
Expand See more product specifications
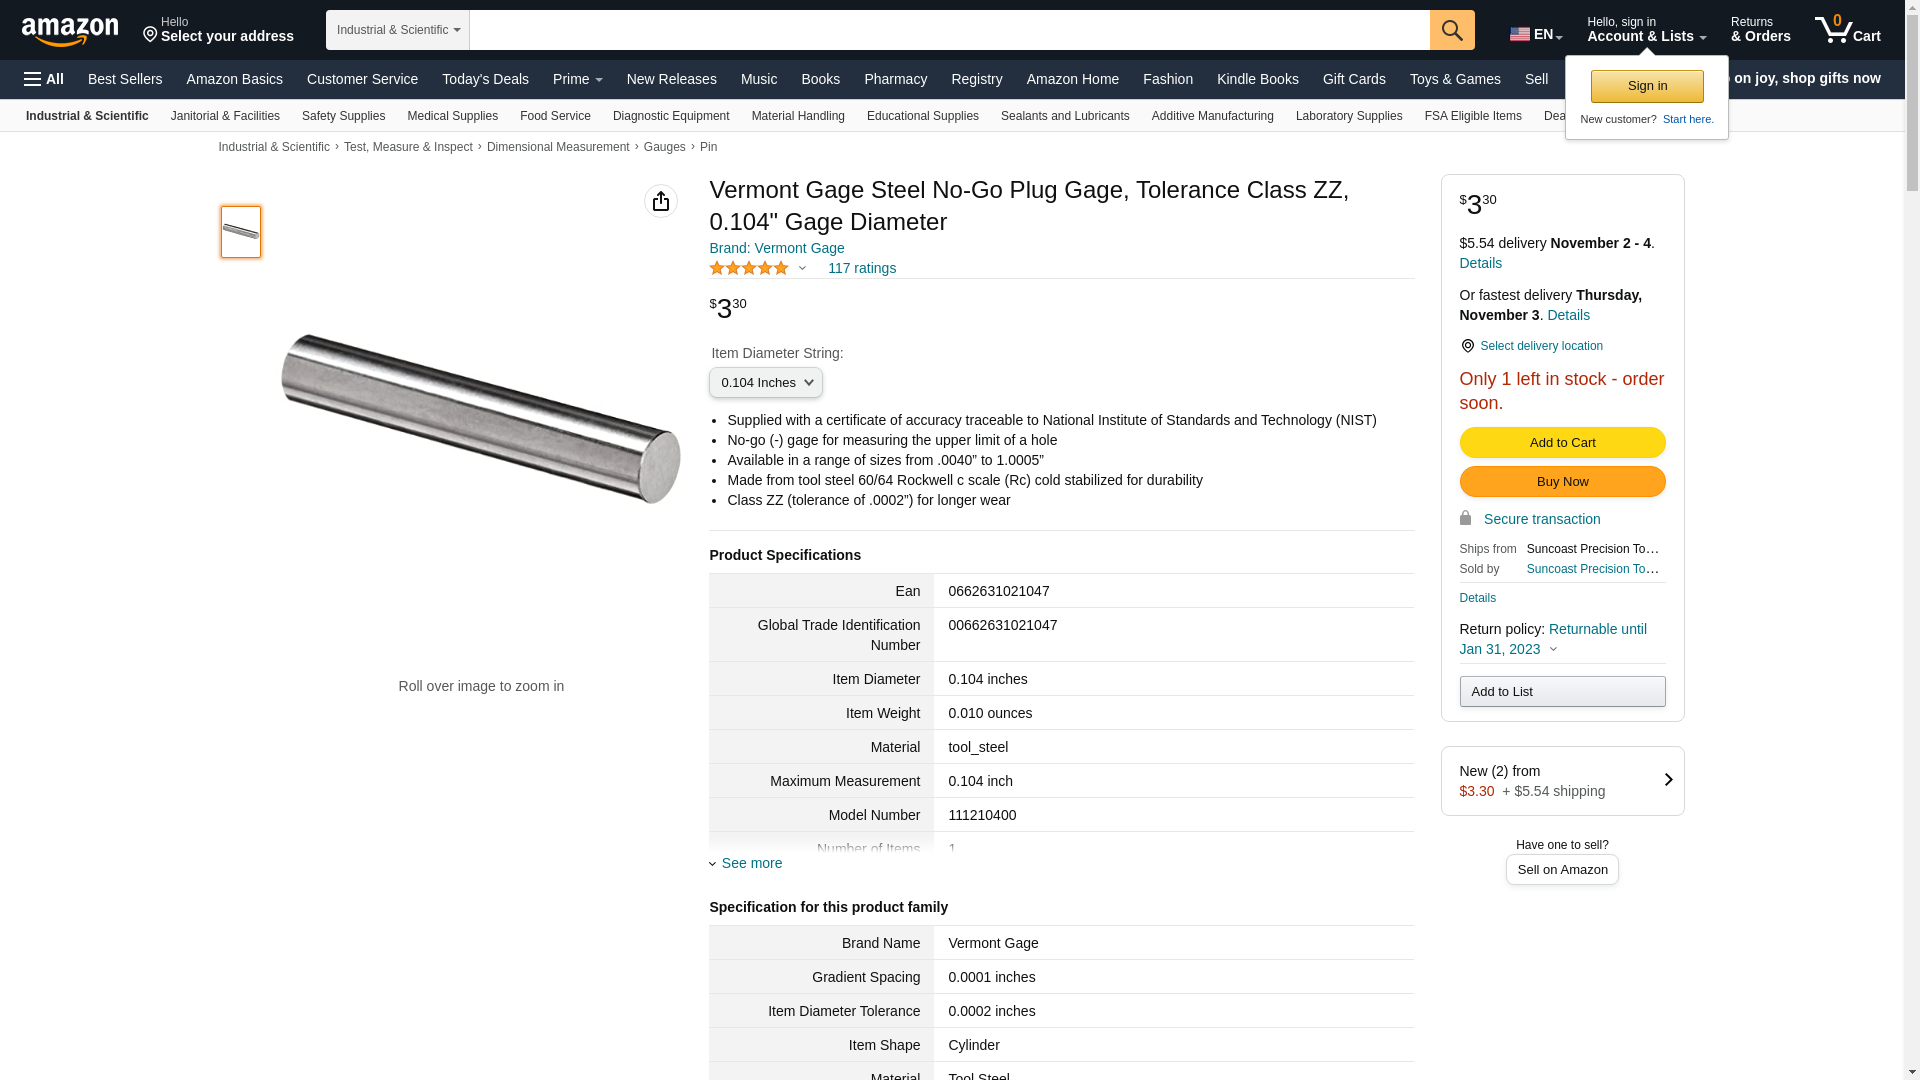point(751,863)
